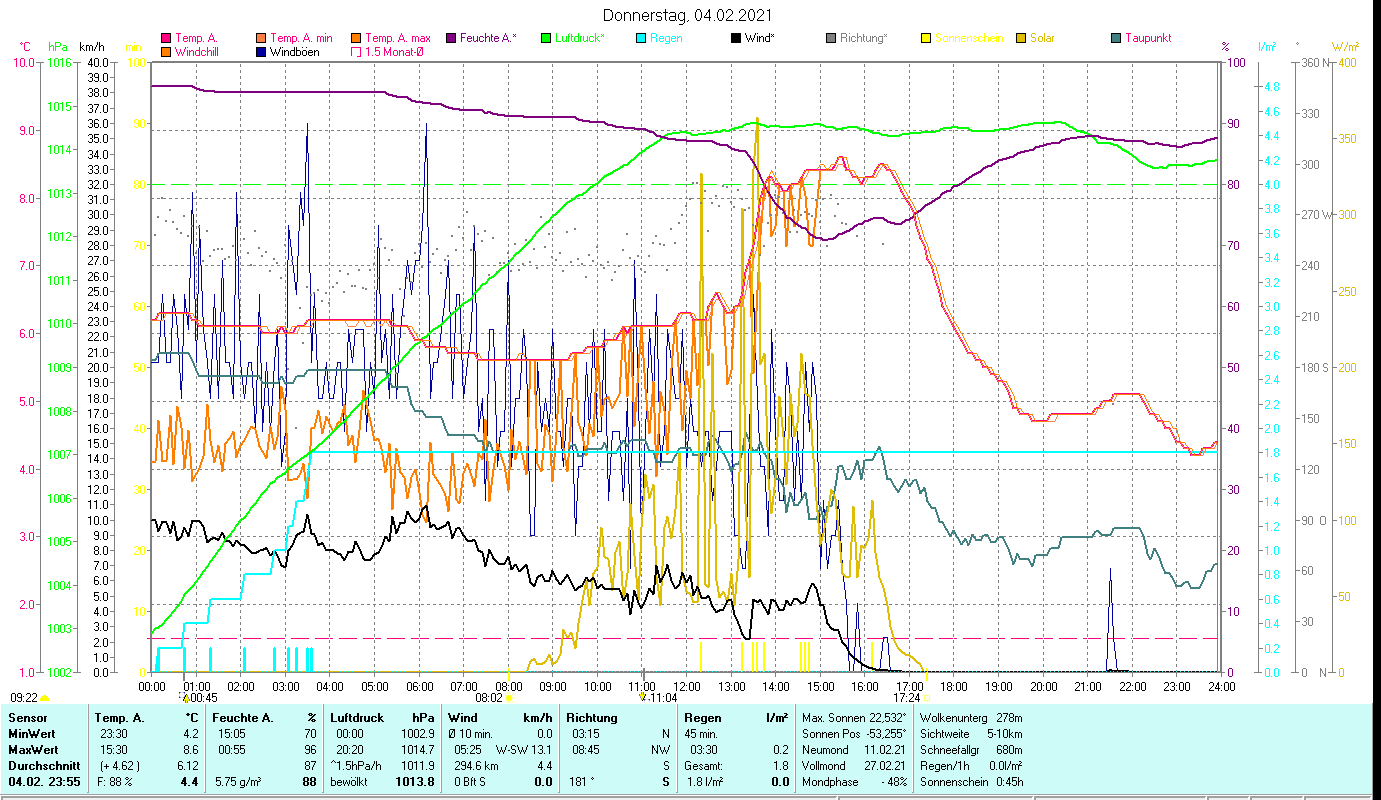
Task: Select the purple Feuchte A.* legend square
Action: (450, 38)
